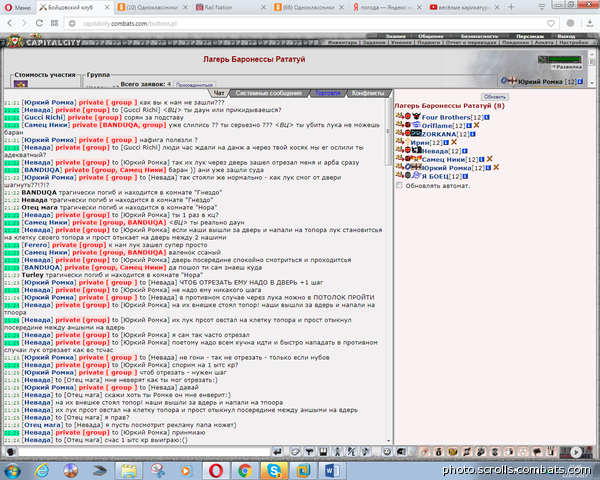Click the private message arrow icon for ZORKANA
Viewport: 600px width, 480px height.
click(399, 133)
